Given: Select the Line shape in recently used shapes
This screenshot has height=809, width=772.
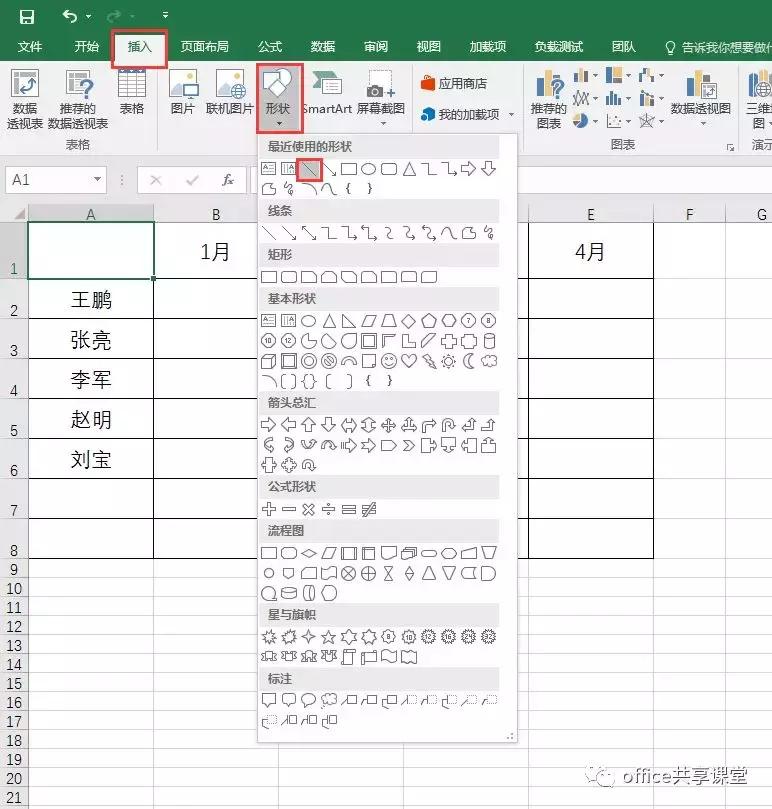Looking at the screenshot, I should pos(310,169).
